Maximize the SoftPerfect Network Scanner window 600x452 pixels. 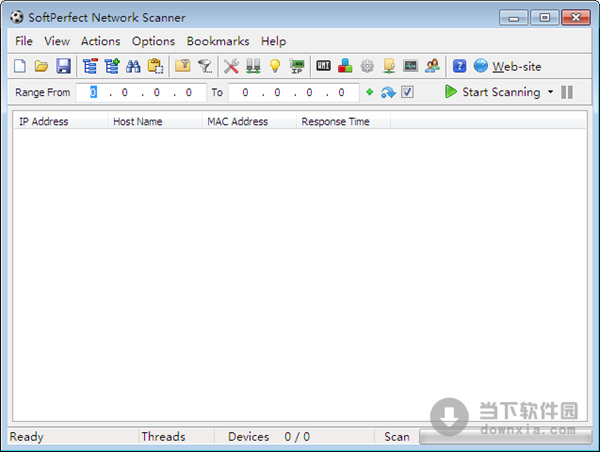coord(545,18)
